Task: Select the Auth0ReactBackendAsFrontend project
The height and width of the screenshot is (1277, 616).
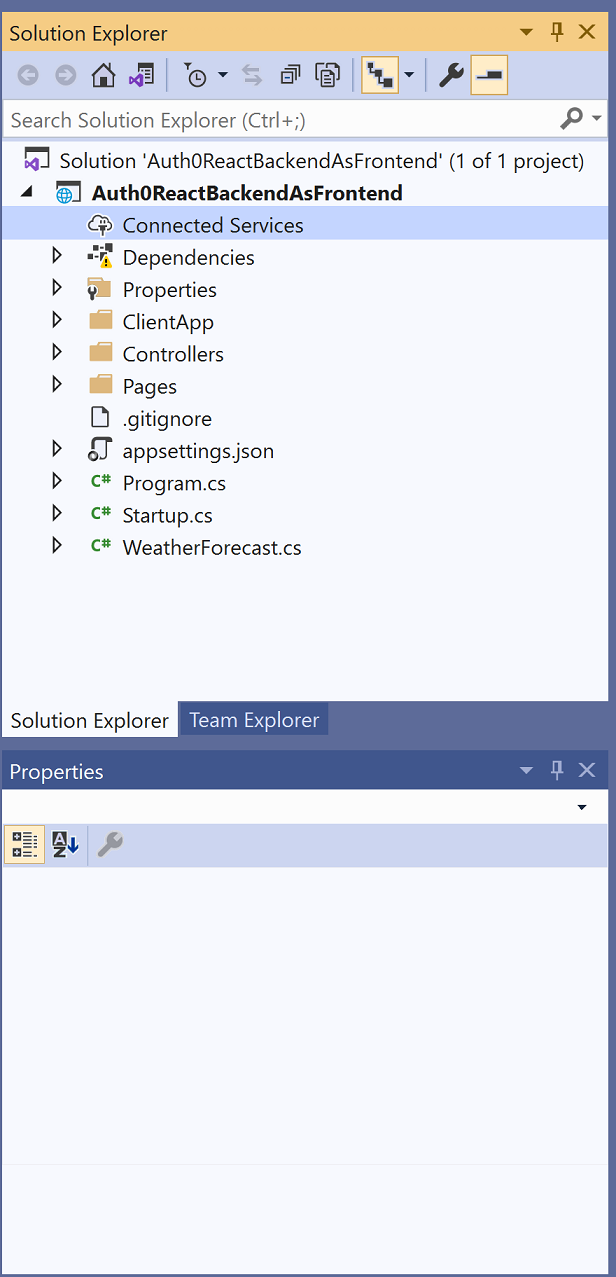Action: [x=247, y=193]
